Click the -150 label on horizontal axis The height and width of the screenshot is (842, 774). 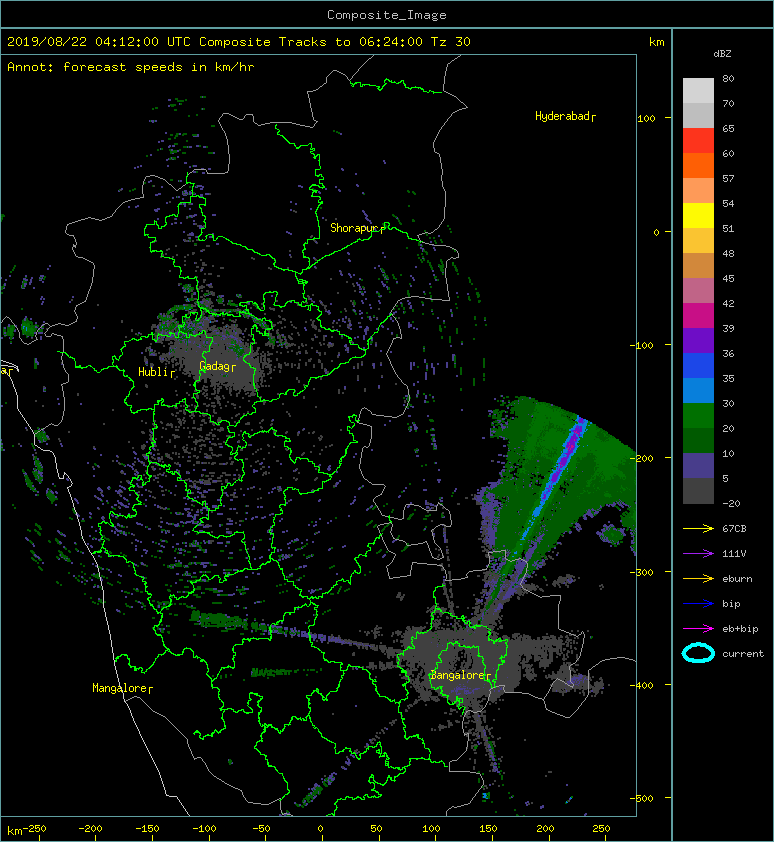(x=147, y=829)
